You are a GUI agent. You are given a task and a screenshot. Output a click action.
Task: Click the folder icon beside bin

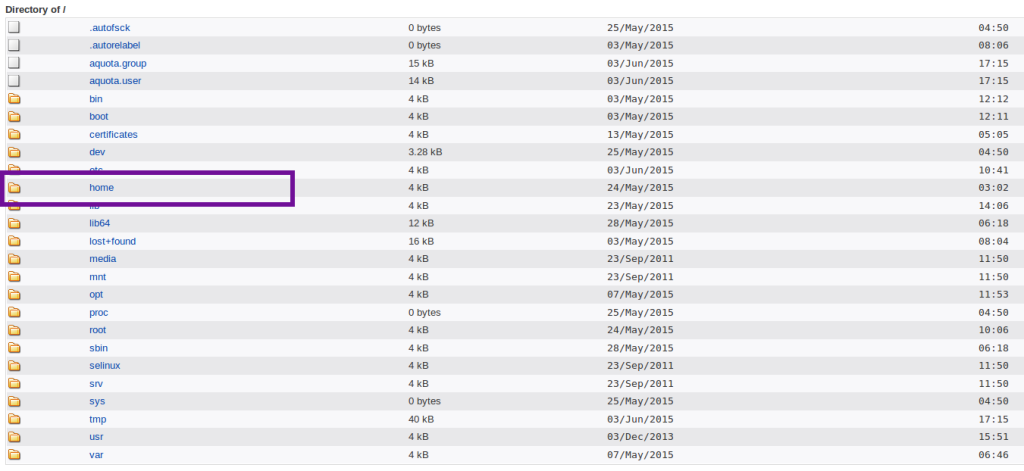click(x=14, y=99)
